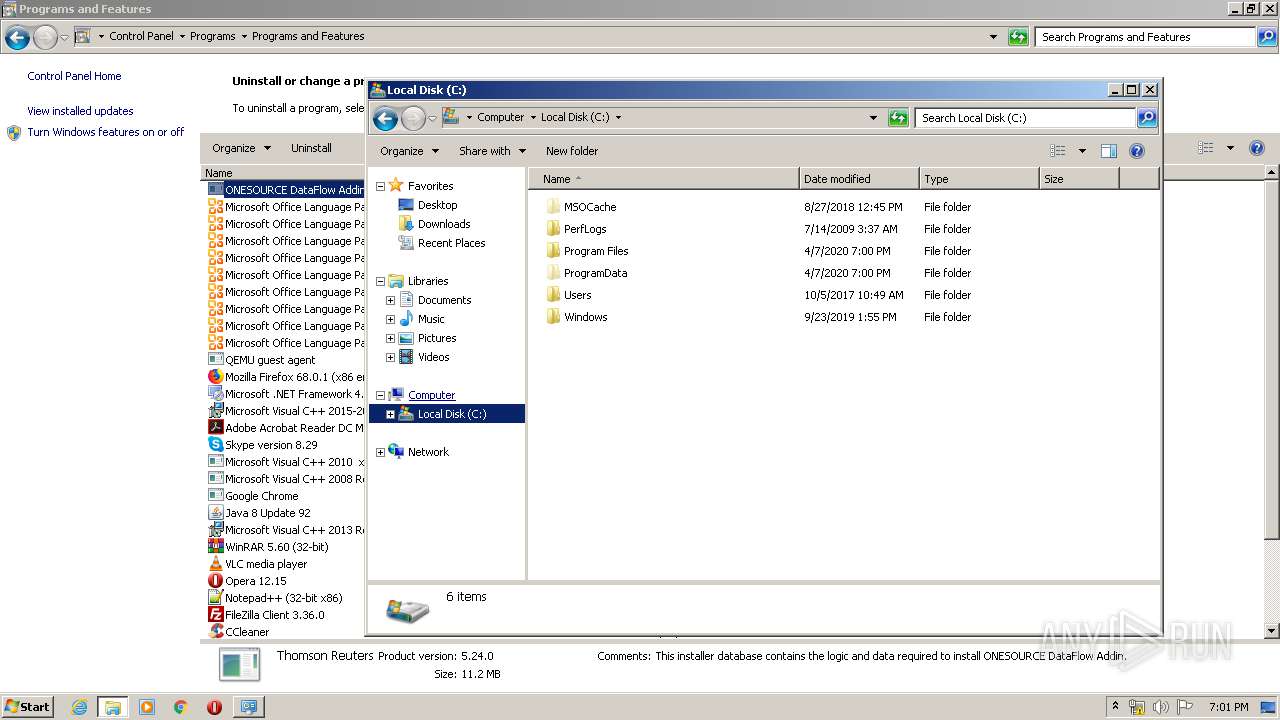Click Mozilla Firefox entry in programs list

(286, 377)
